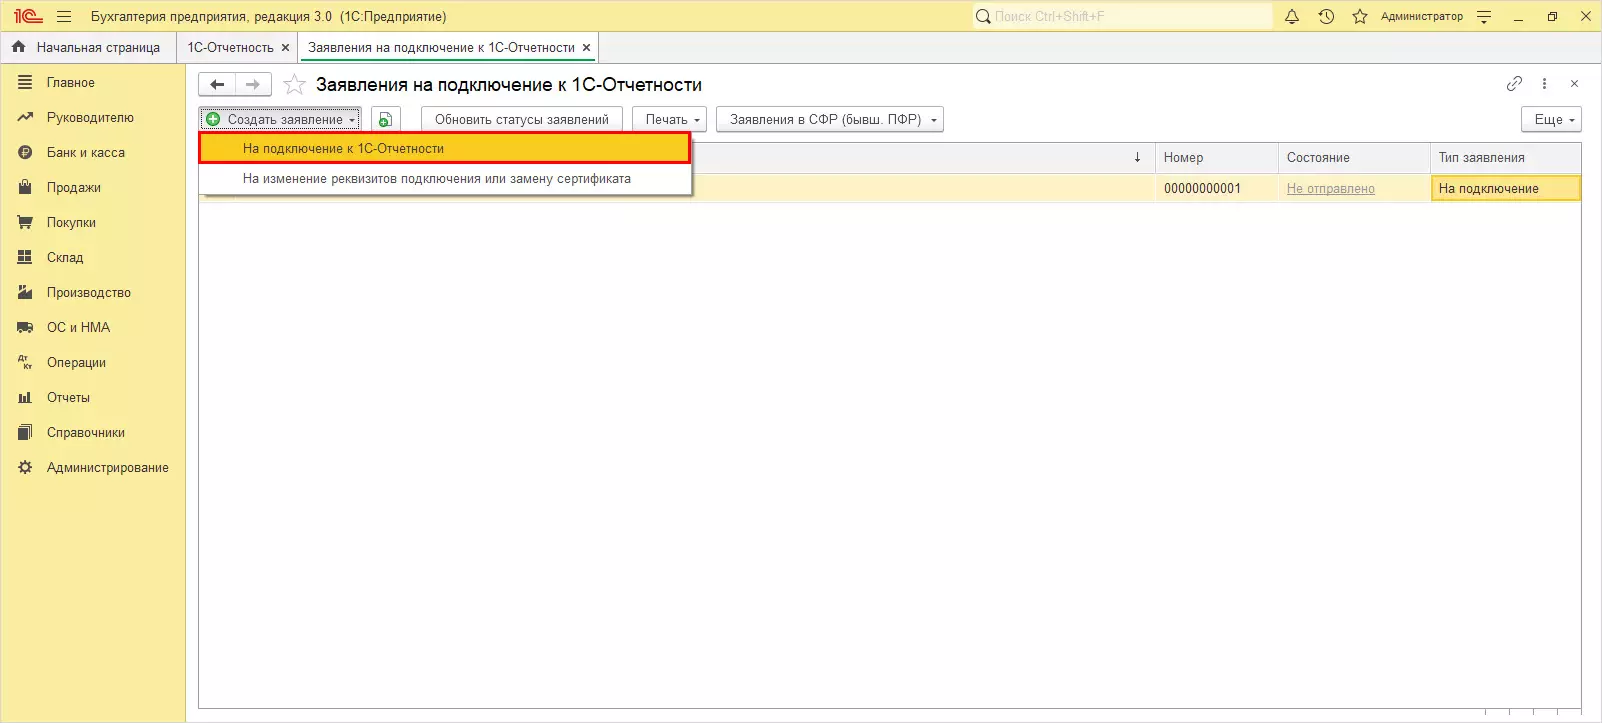Open ОС и НМА section
The height and width of the screenshot is (723, 1602).
tap(78, 328)
